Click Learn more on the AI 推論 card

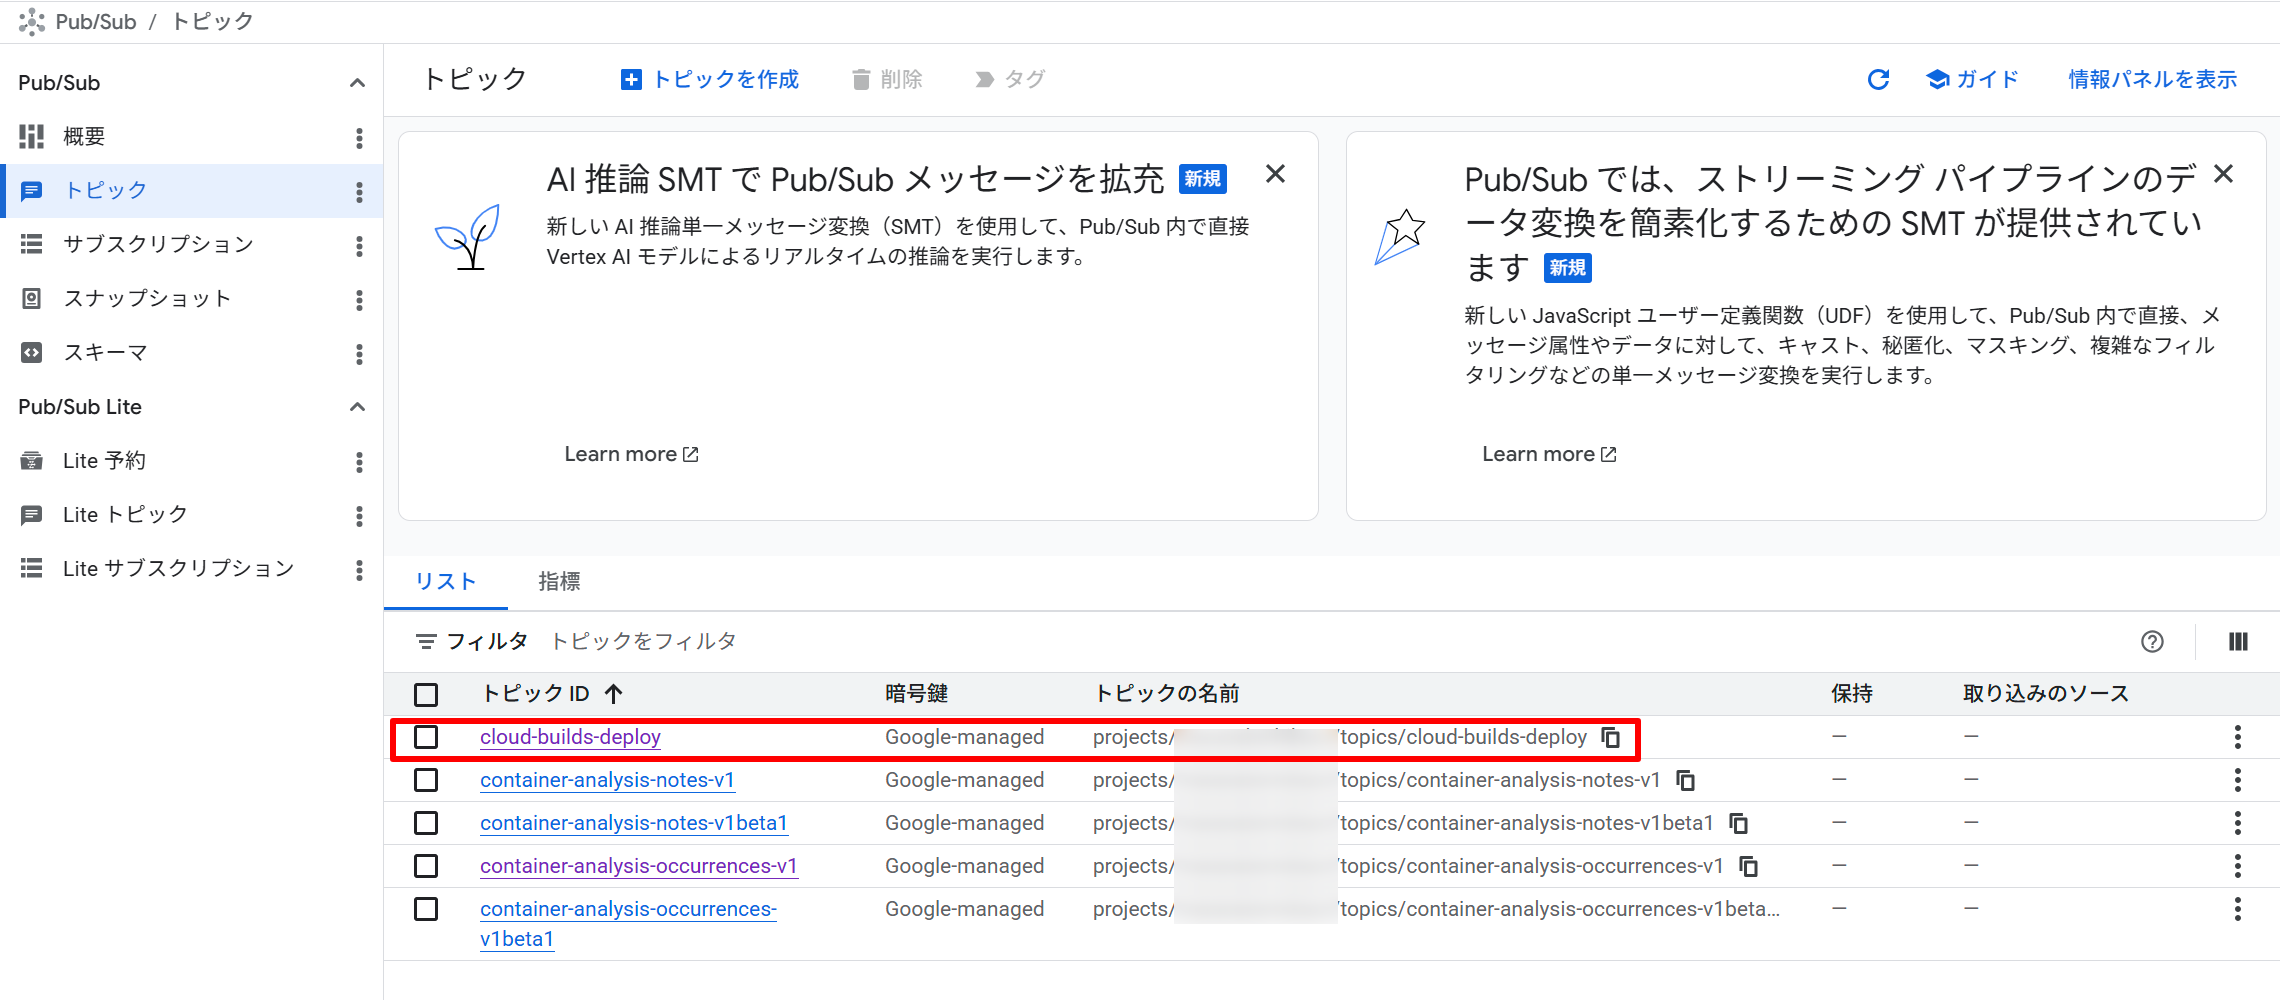tap(631, 454)
